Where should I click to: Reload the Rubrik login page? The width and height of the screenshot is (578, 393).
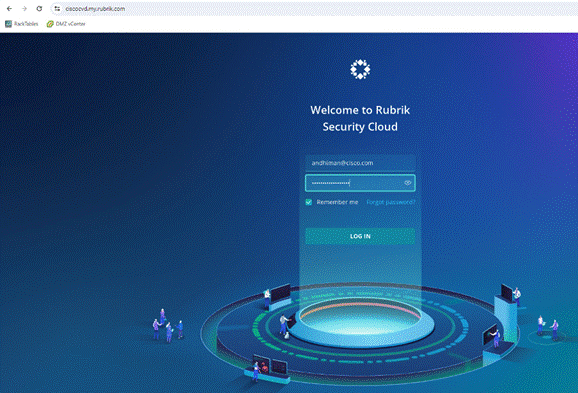[39, 8]
